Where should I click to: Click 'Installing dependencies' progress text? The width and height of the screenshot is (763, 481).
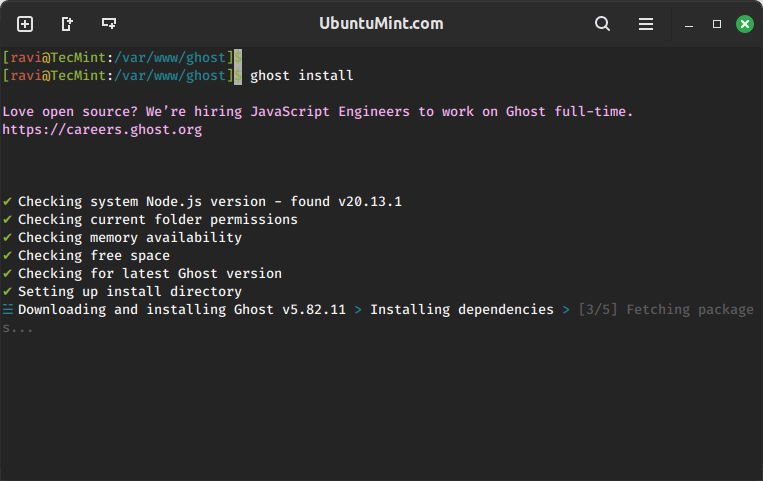[x=462, y=310]
